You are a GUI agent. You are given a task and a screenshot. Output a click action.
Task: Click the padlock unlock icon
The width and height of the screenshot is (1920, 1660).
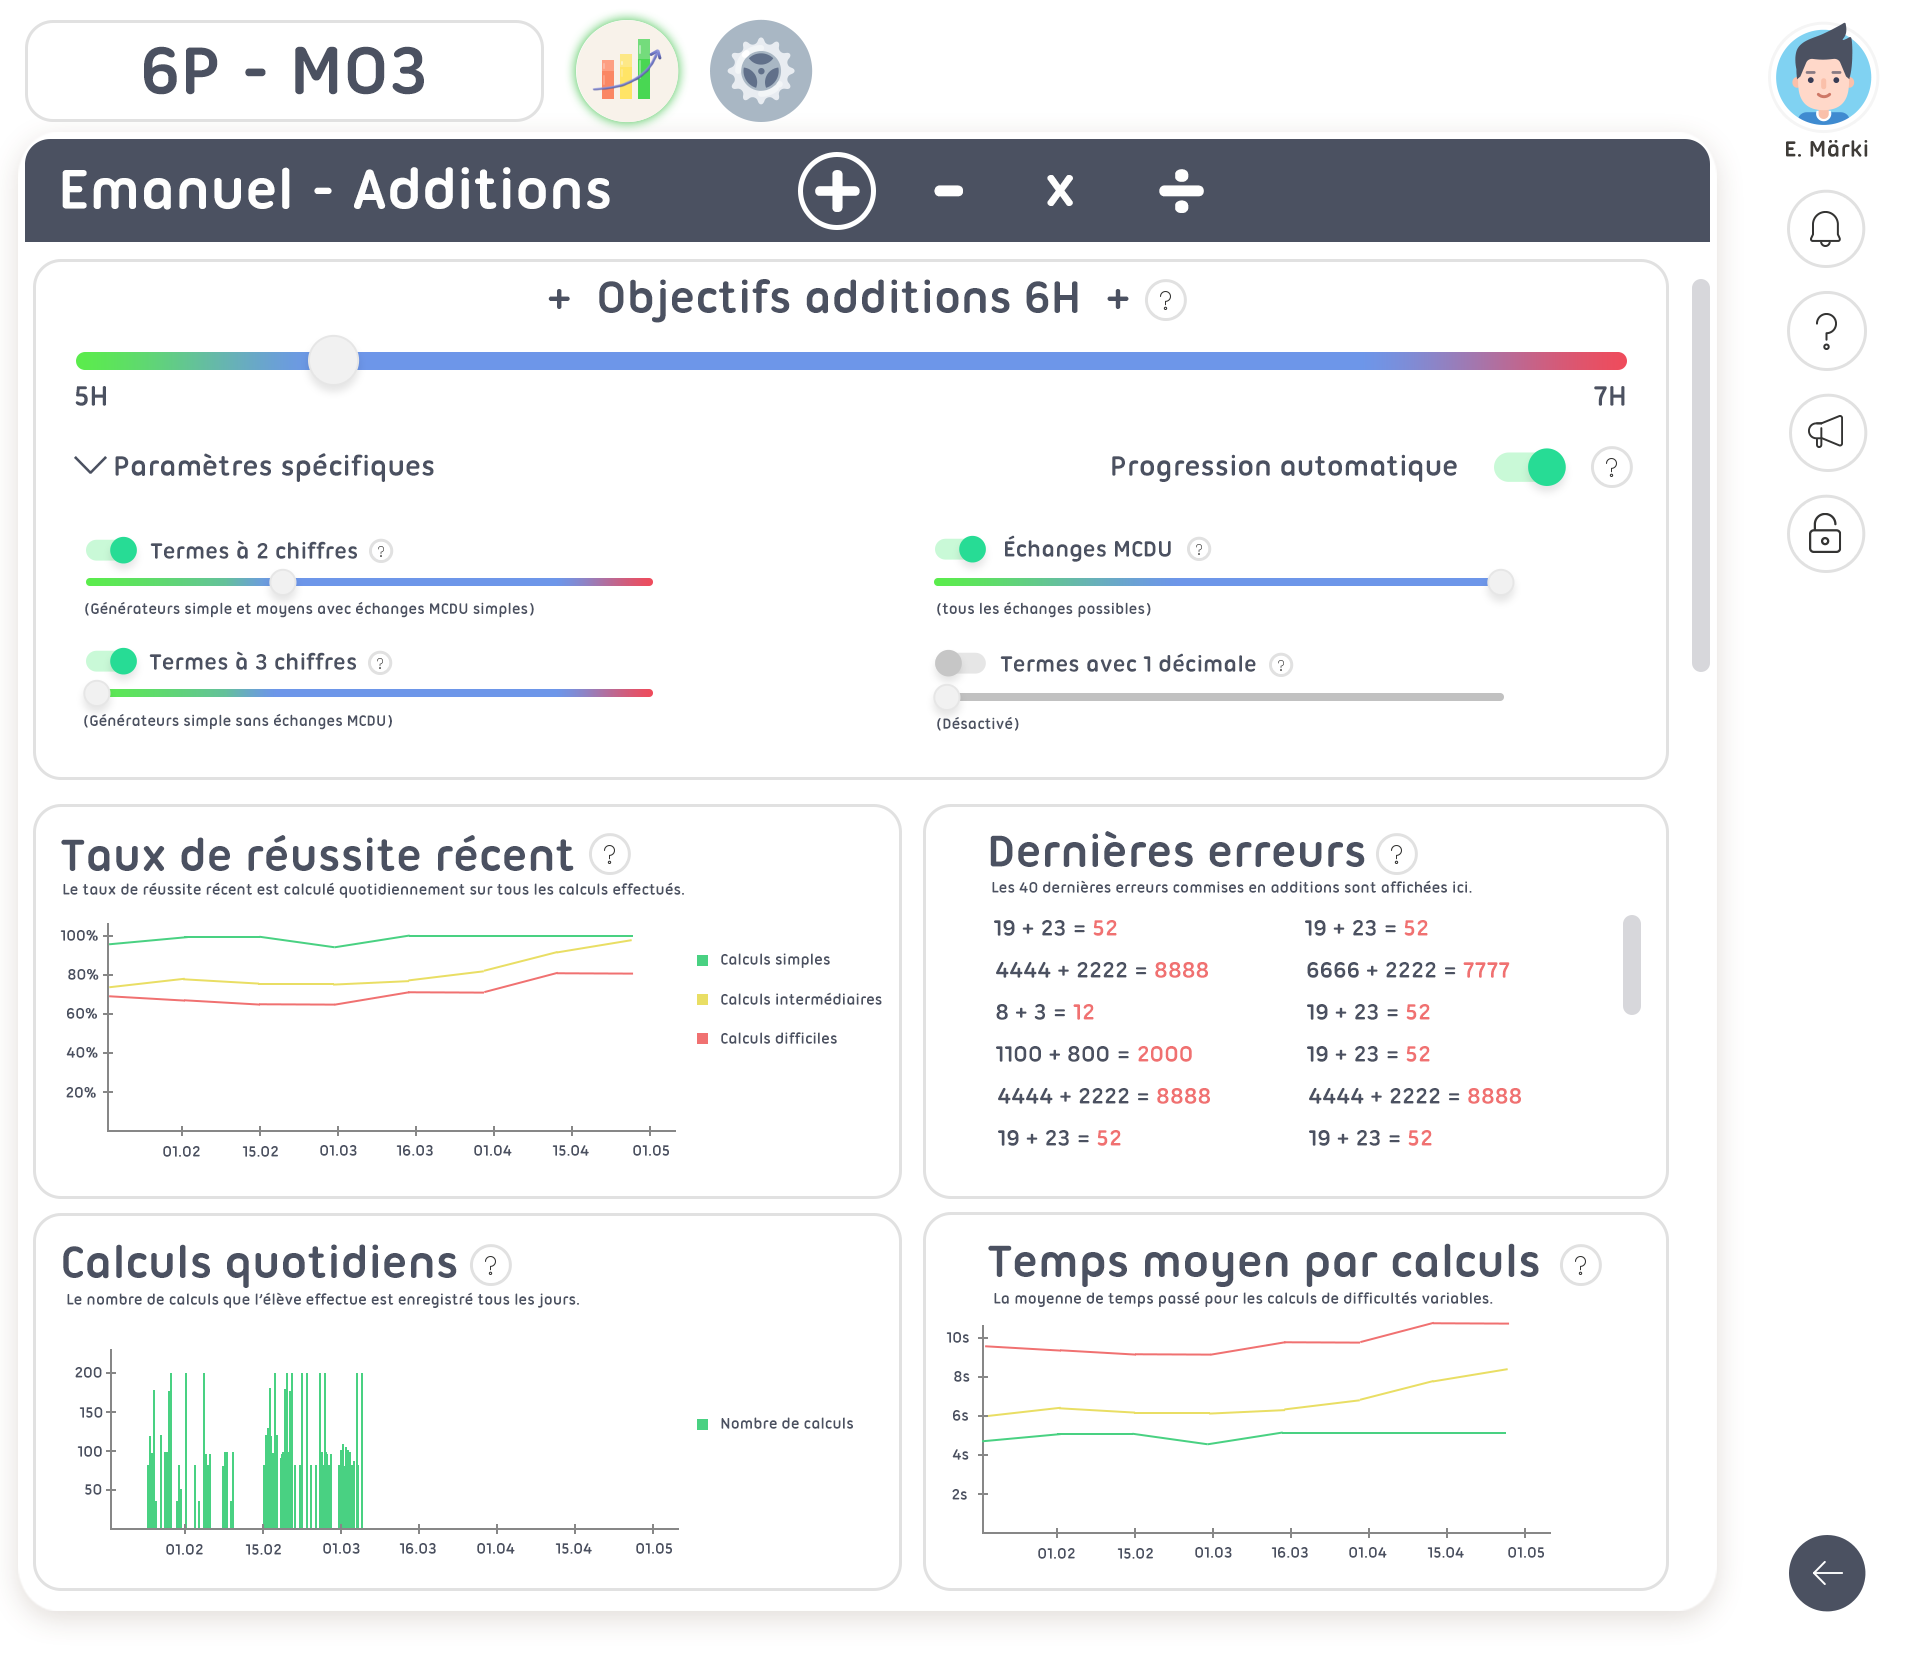[1825, 534]
